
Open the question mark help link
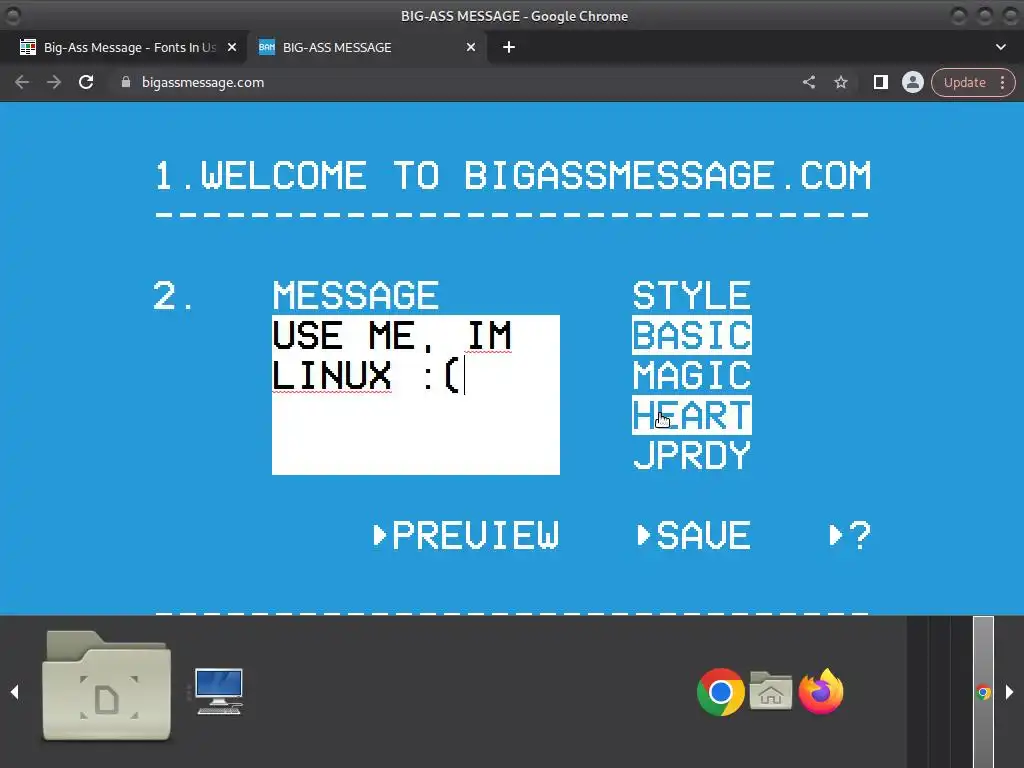(850, 535)
